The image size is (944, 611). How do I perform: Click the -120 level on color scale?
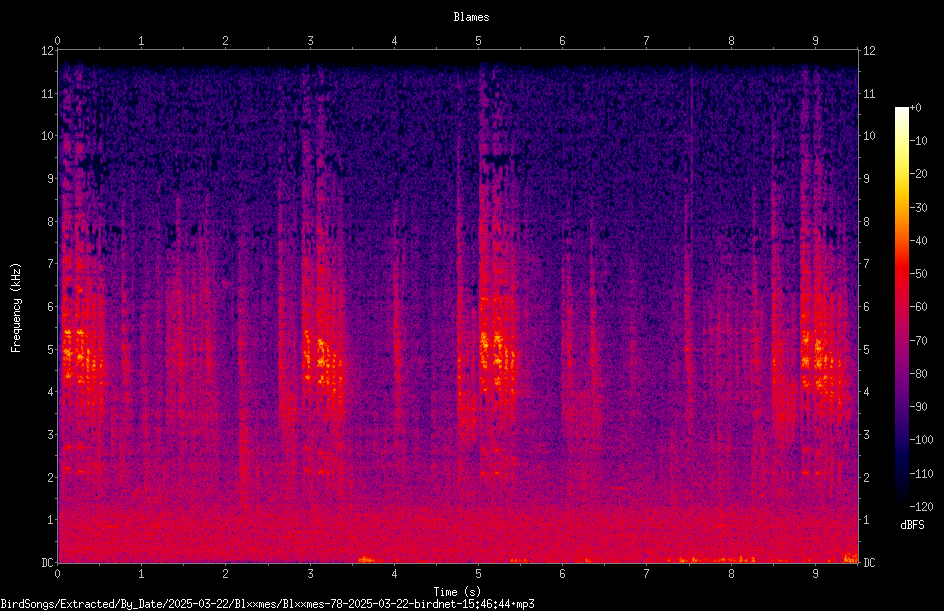pyautogui.click(x=921, y=506)
